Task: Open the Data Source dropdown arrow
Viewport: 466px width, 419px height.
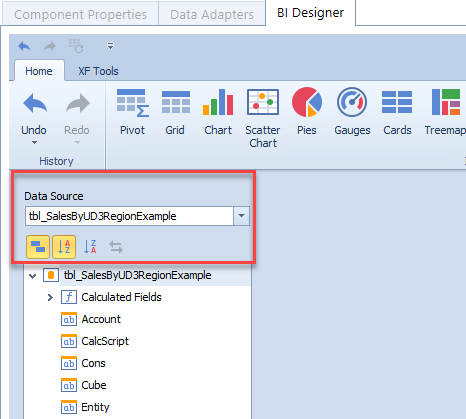Action: point(241,216)
